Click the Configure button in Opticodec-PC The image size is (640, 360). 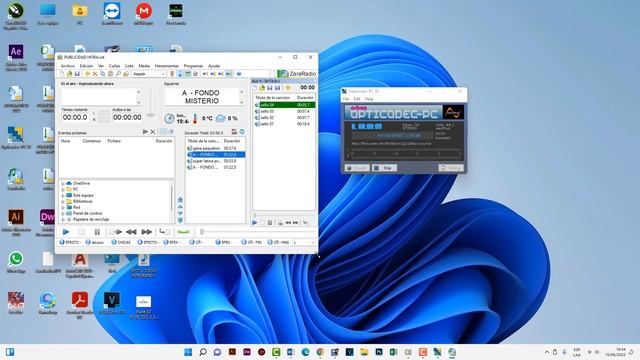point(451,168)
